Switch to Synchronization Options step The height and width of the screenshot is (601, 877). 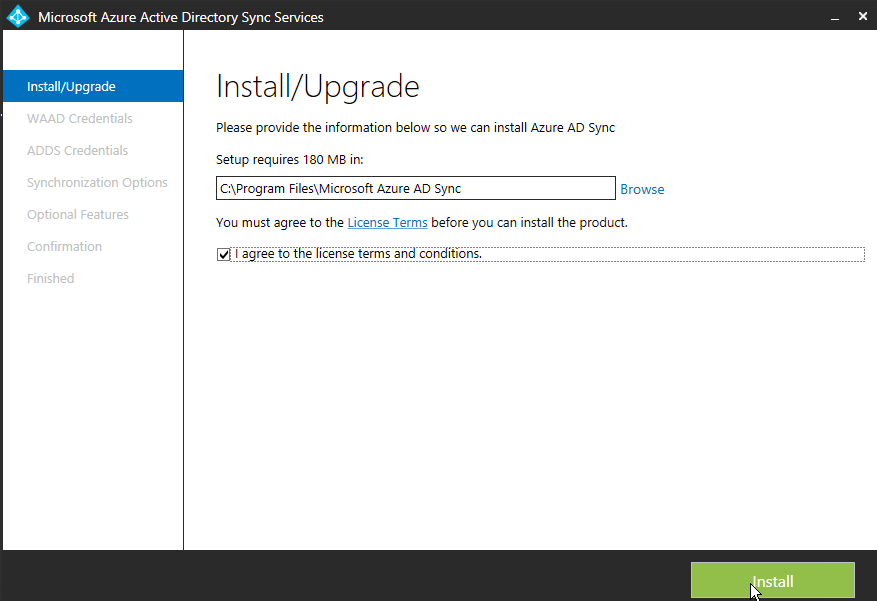[x=97, y=183]
